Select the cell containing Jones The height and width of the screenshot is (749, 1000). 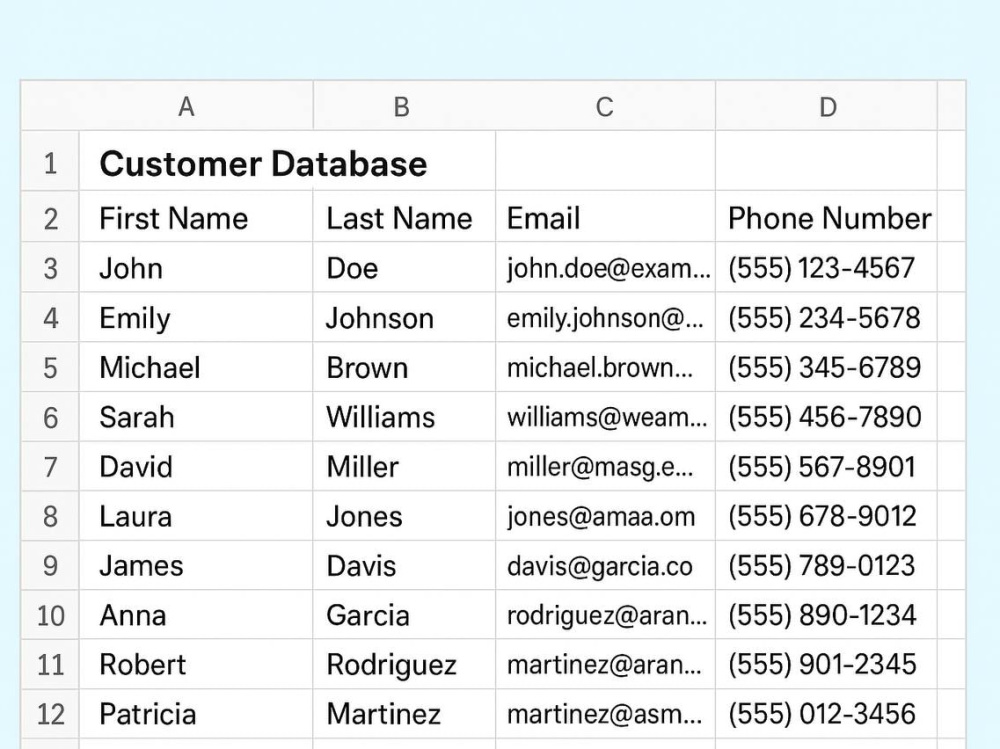pos(404,515)
